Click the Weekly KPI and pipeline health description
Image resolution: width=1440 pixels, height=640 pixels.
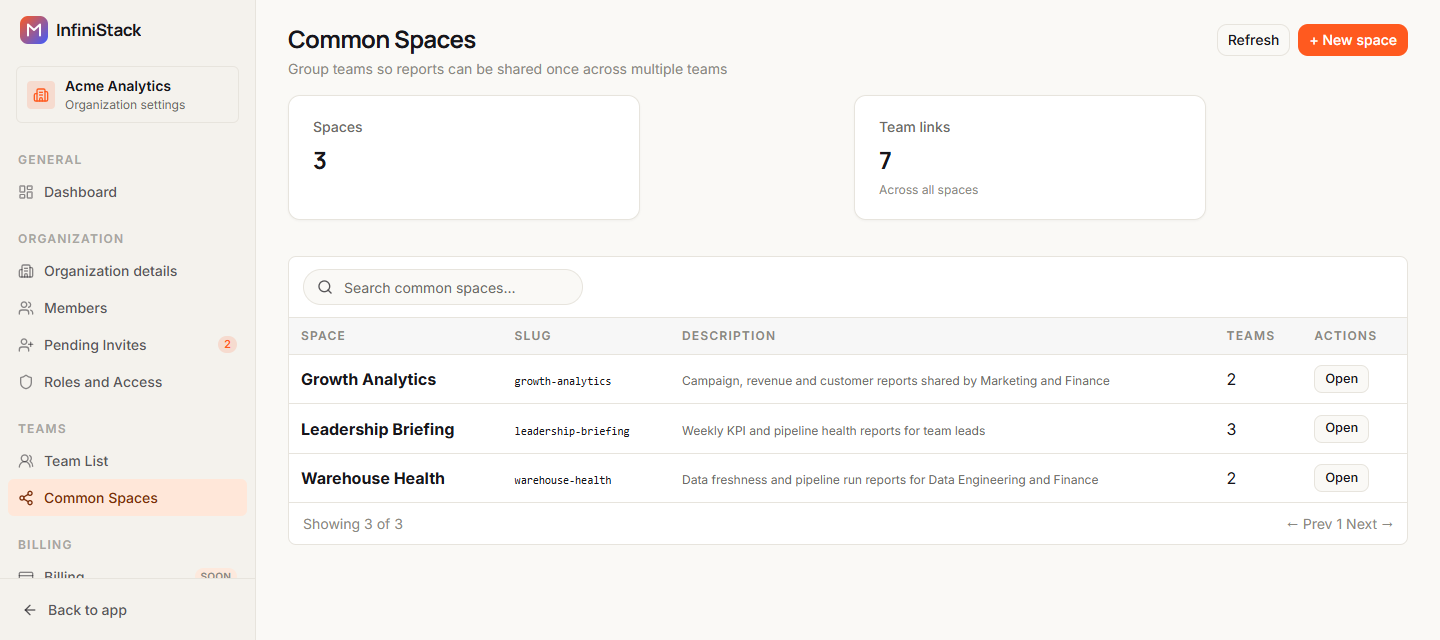point(834,431)
